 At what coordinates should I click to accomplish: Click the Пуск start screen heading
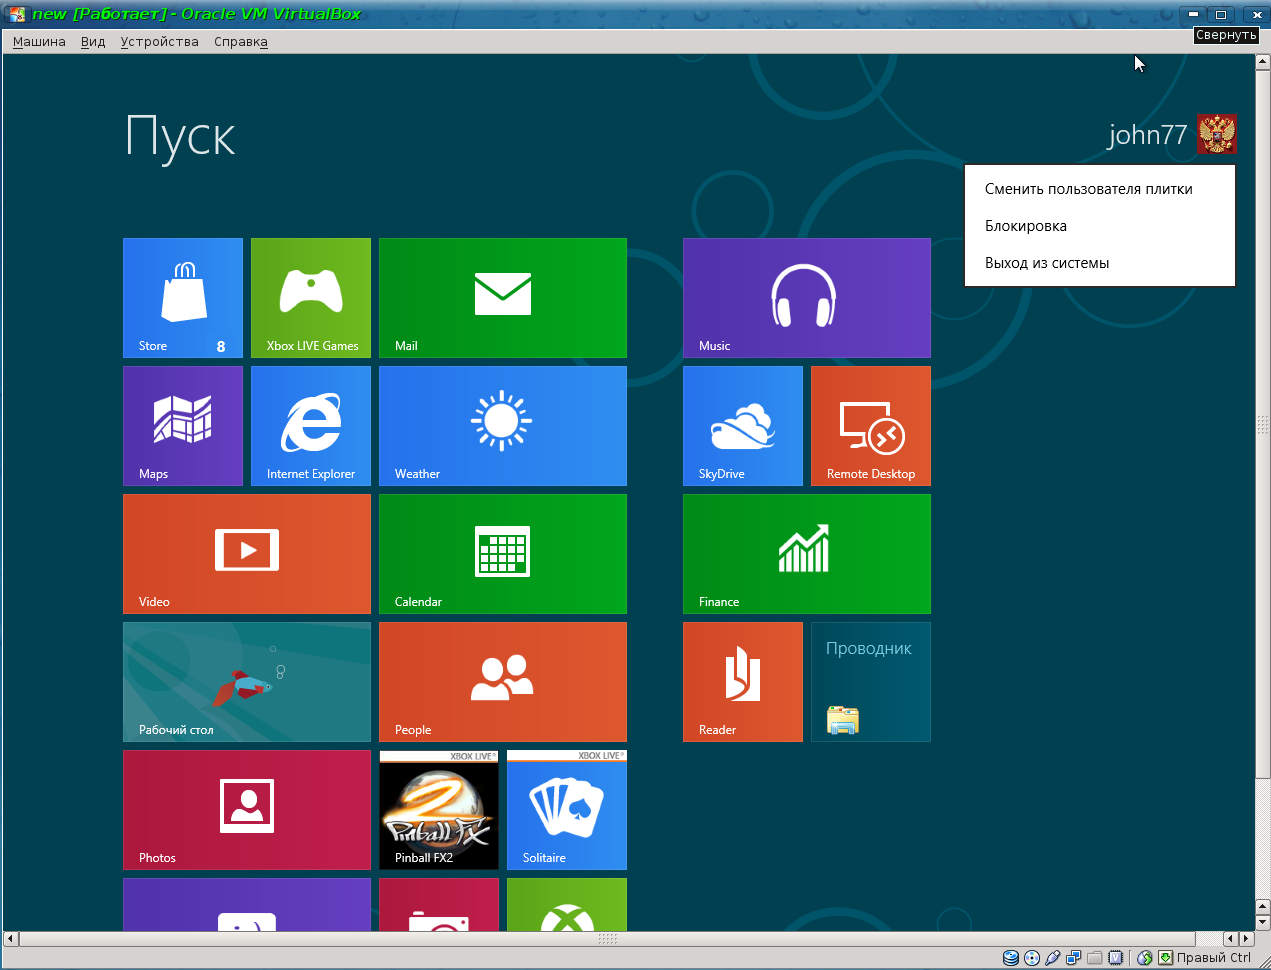coord(180,137)
